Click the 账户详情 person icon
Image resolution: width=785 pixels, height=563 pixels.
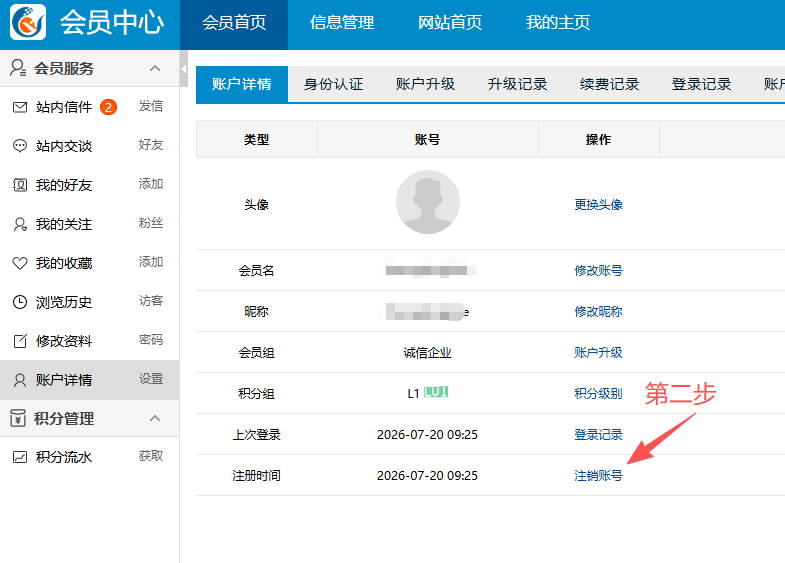tap(20, 380)
